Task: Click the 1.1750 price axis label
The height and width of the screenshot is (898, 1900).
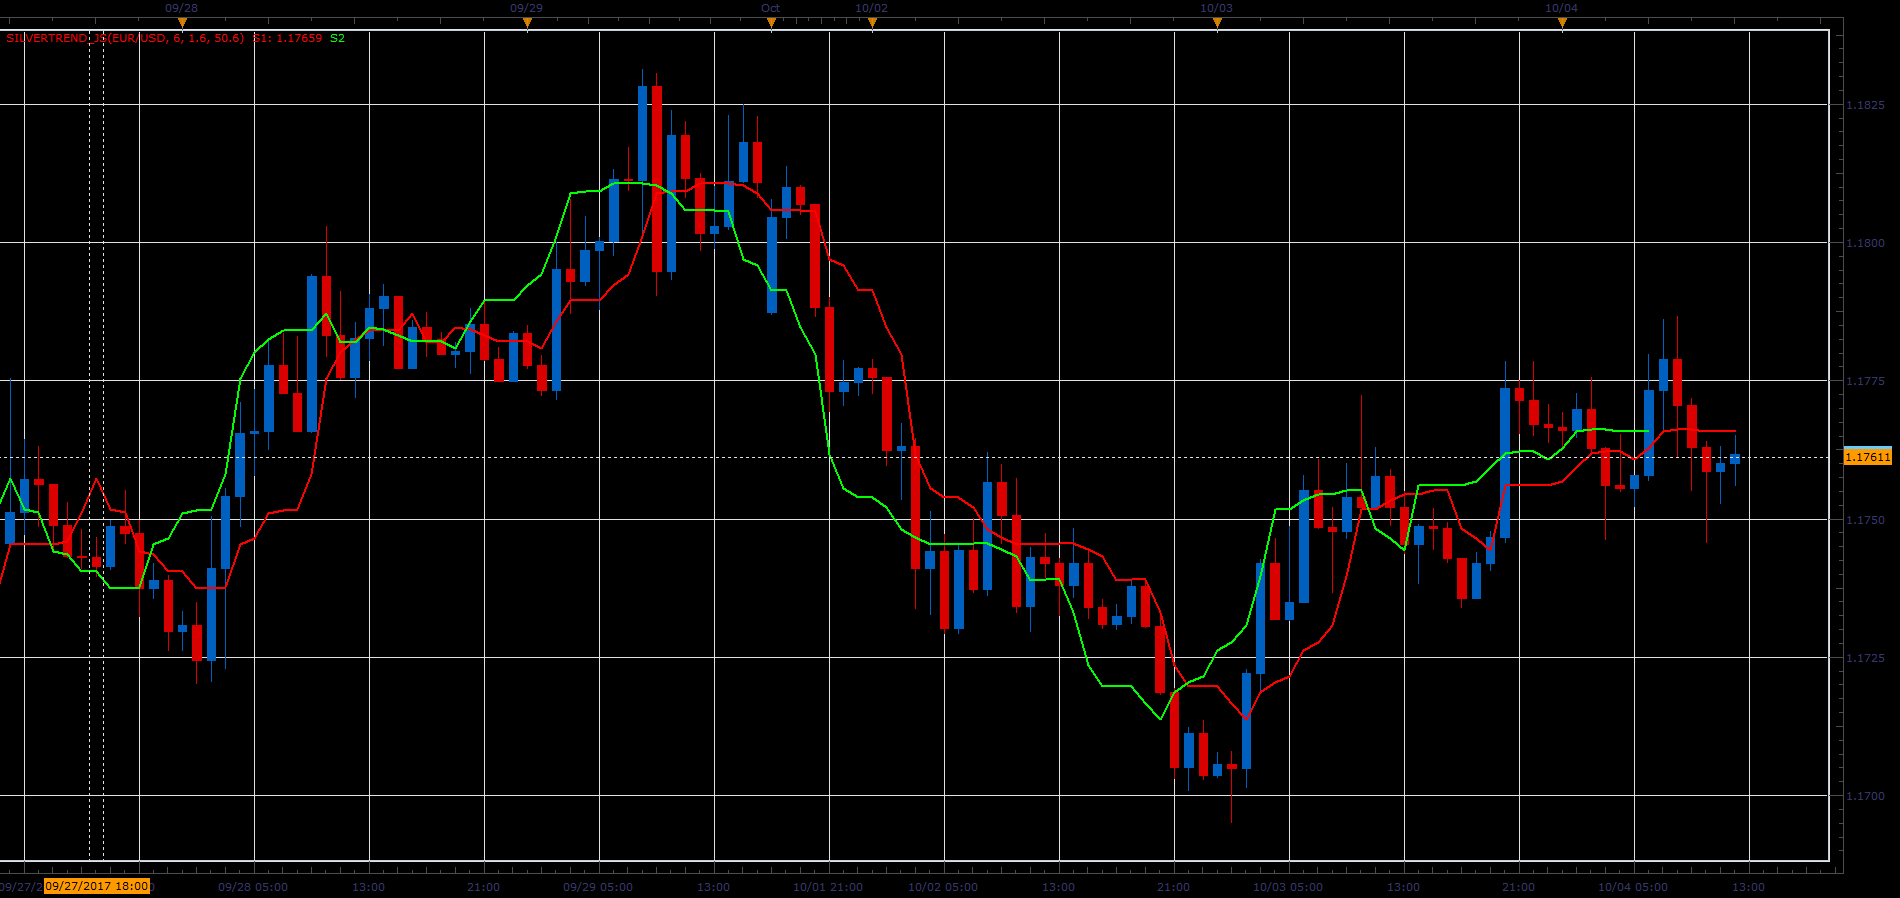Action: coord(1865,520)
